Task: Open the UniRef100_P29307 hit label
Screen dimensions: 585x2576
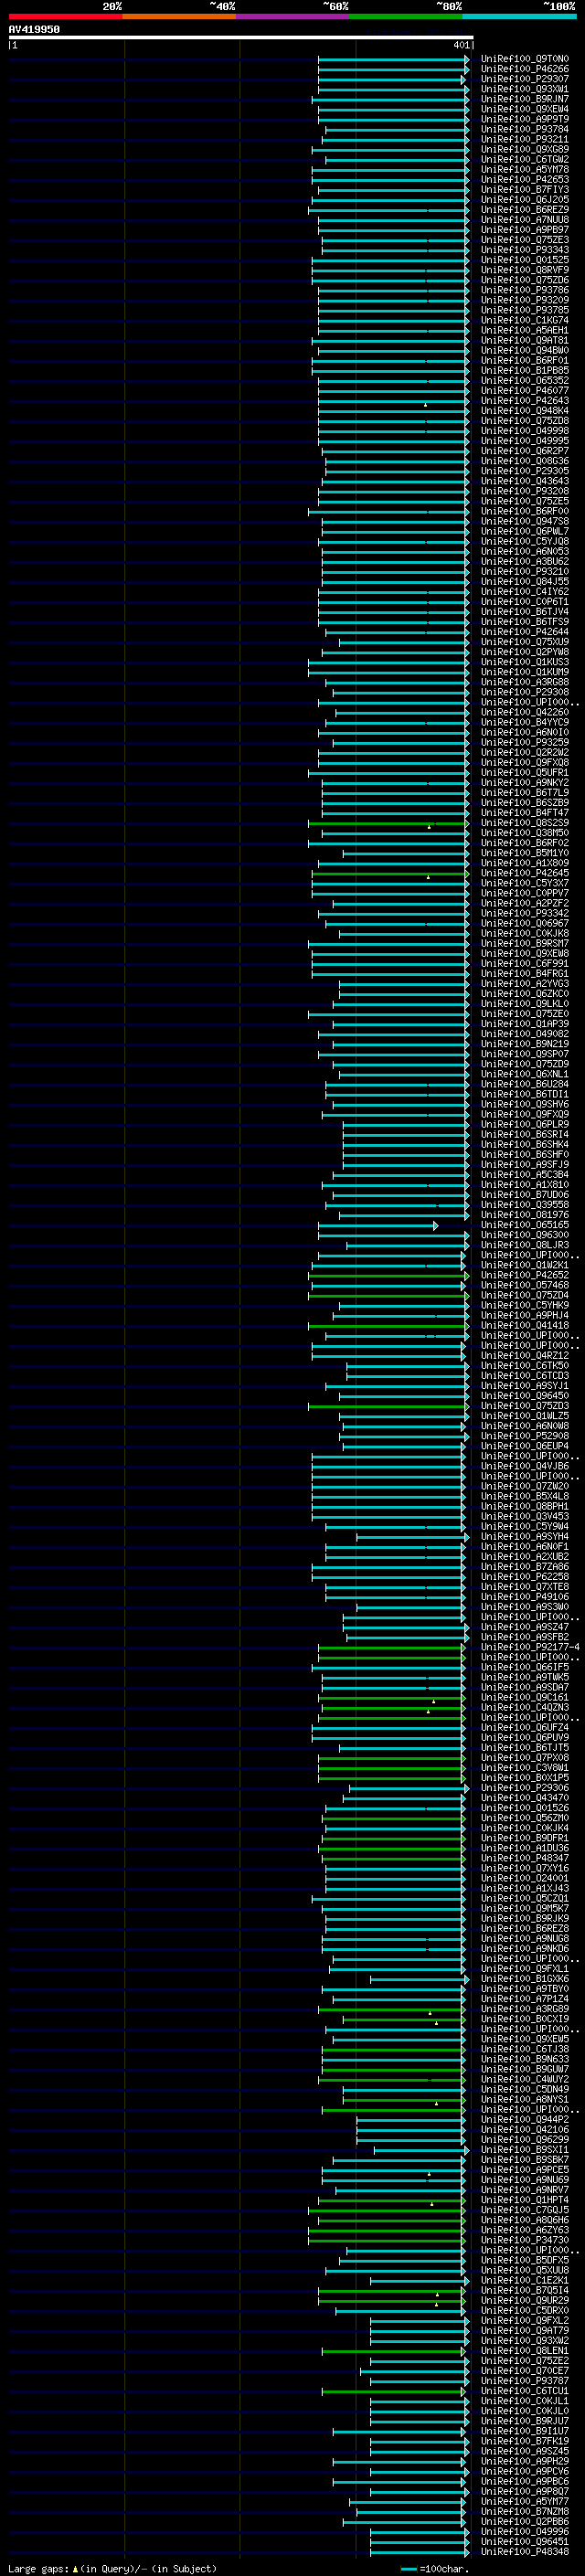Action: pos(524,79)
